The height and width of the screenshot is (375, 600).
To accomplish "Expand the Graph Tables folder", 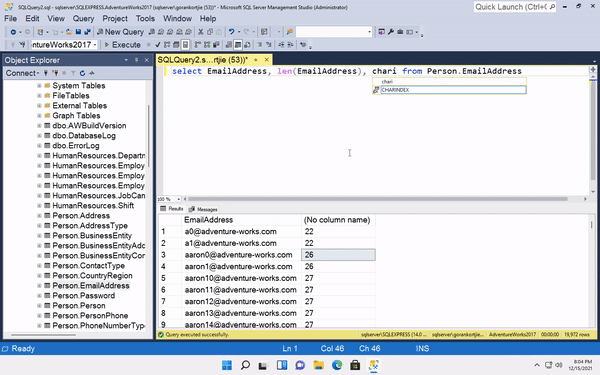I will coord(39,116).
